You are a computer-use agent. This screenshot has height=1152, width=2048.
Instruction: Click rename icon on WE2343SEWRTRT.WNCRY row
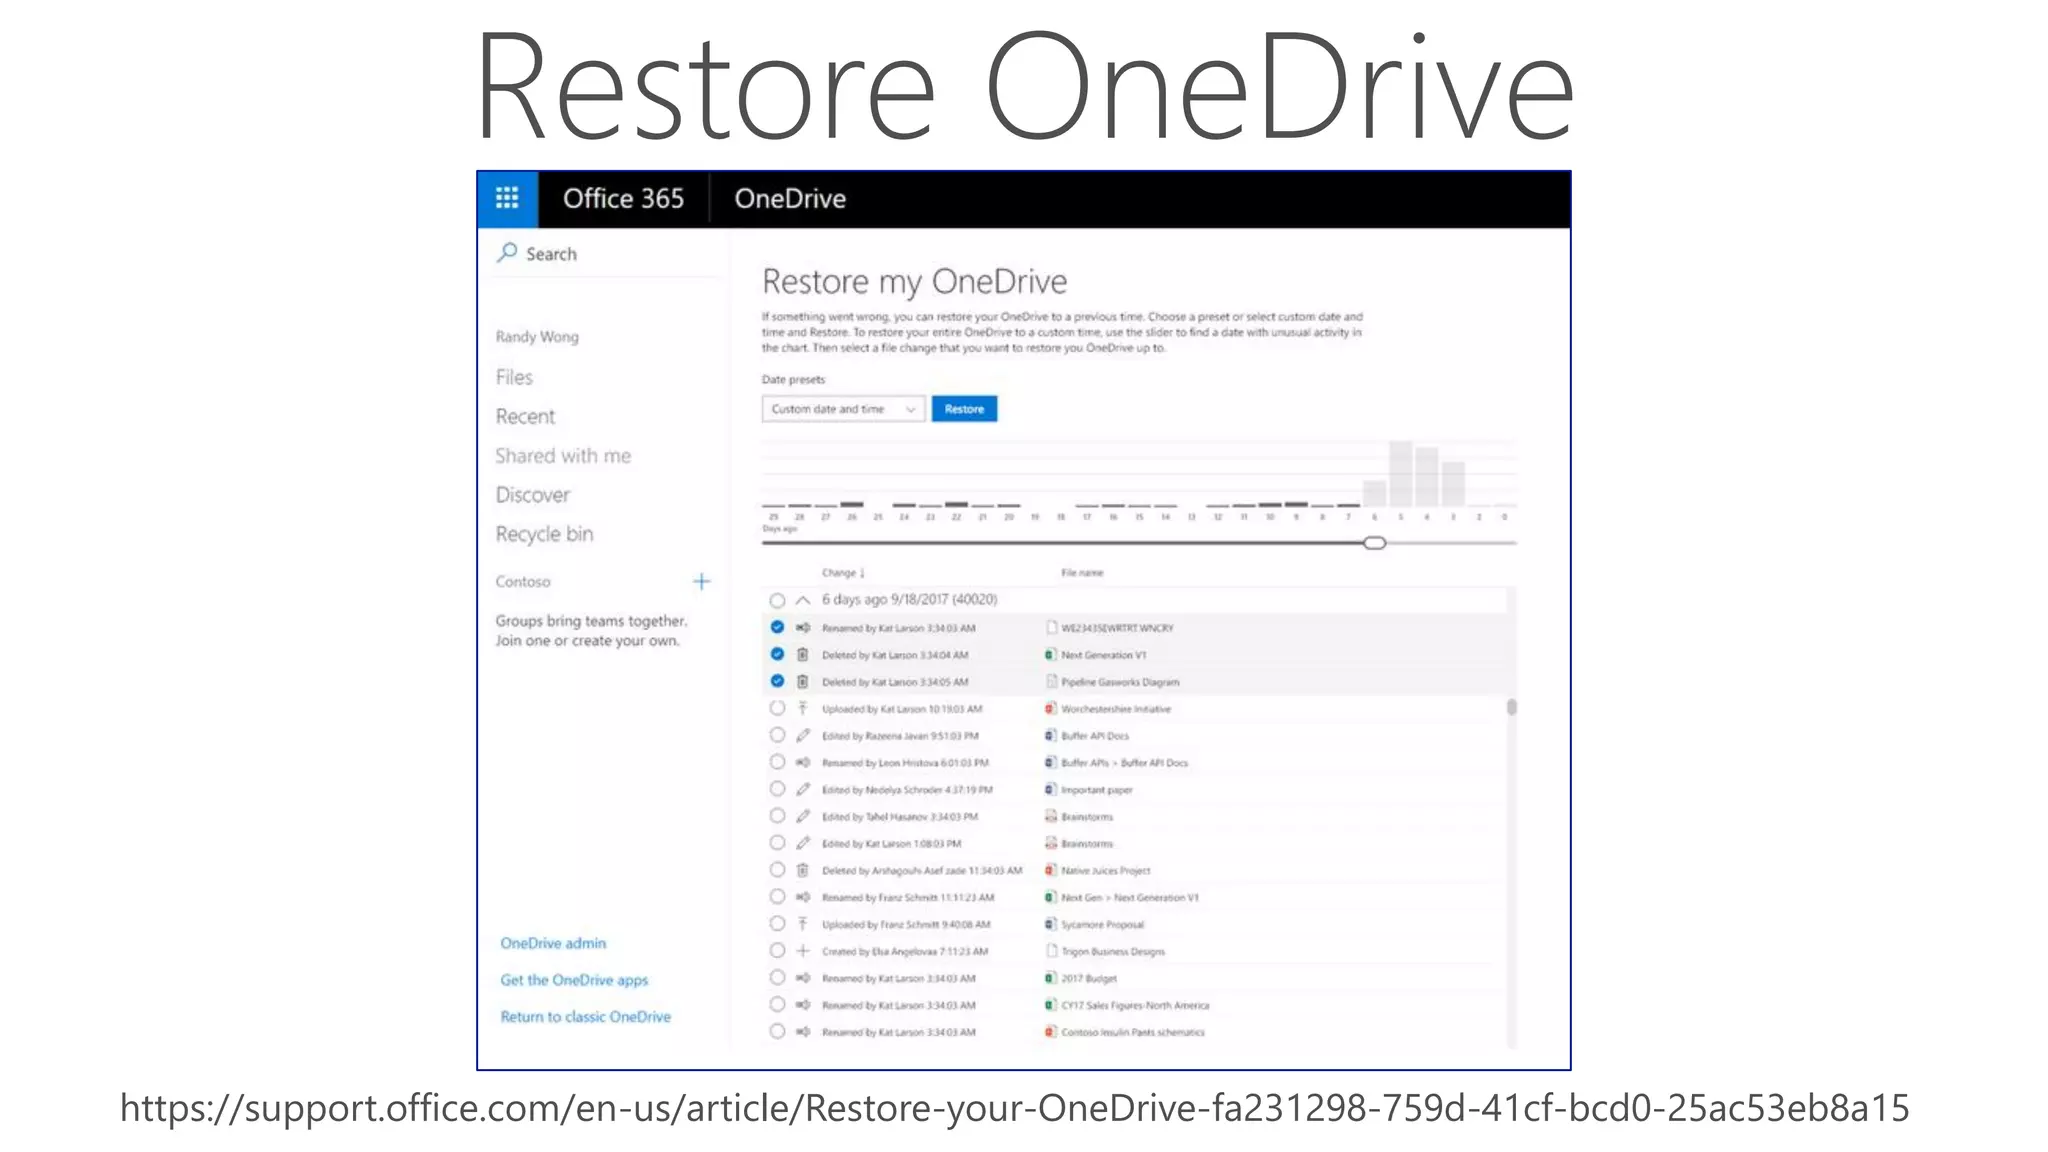click(x=802, y=628)
